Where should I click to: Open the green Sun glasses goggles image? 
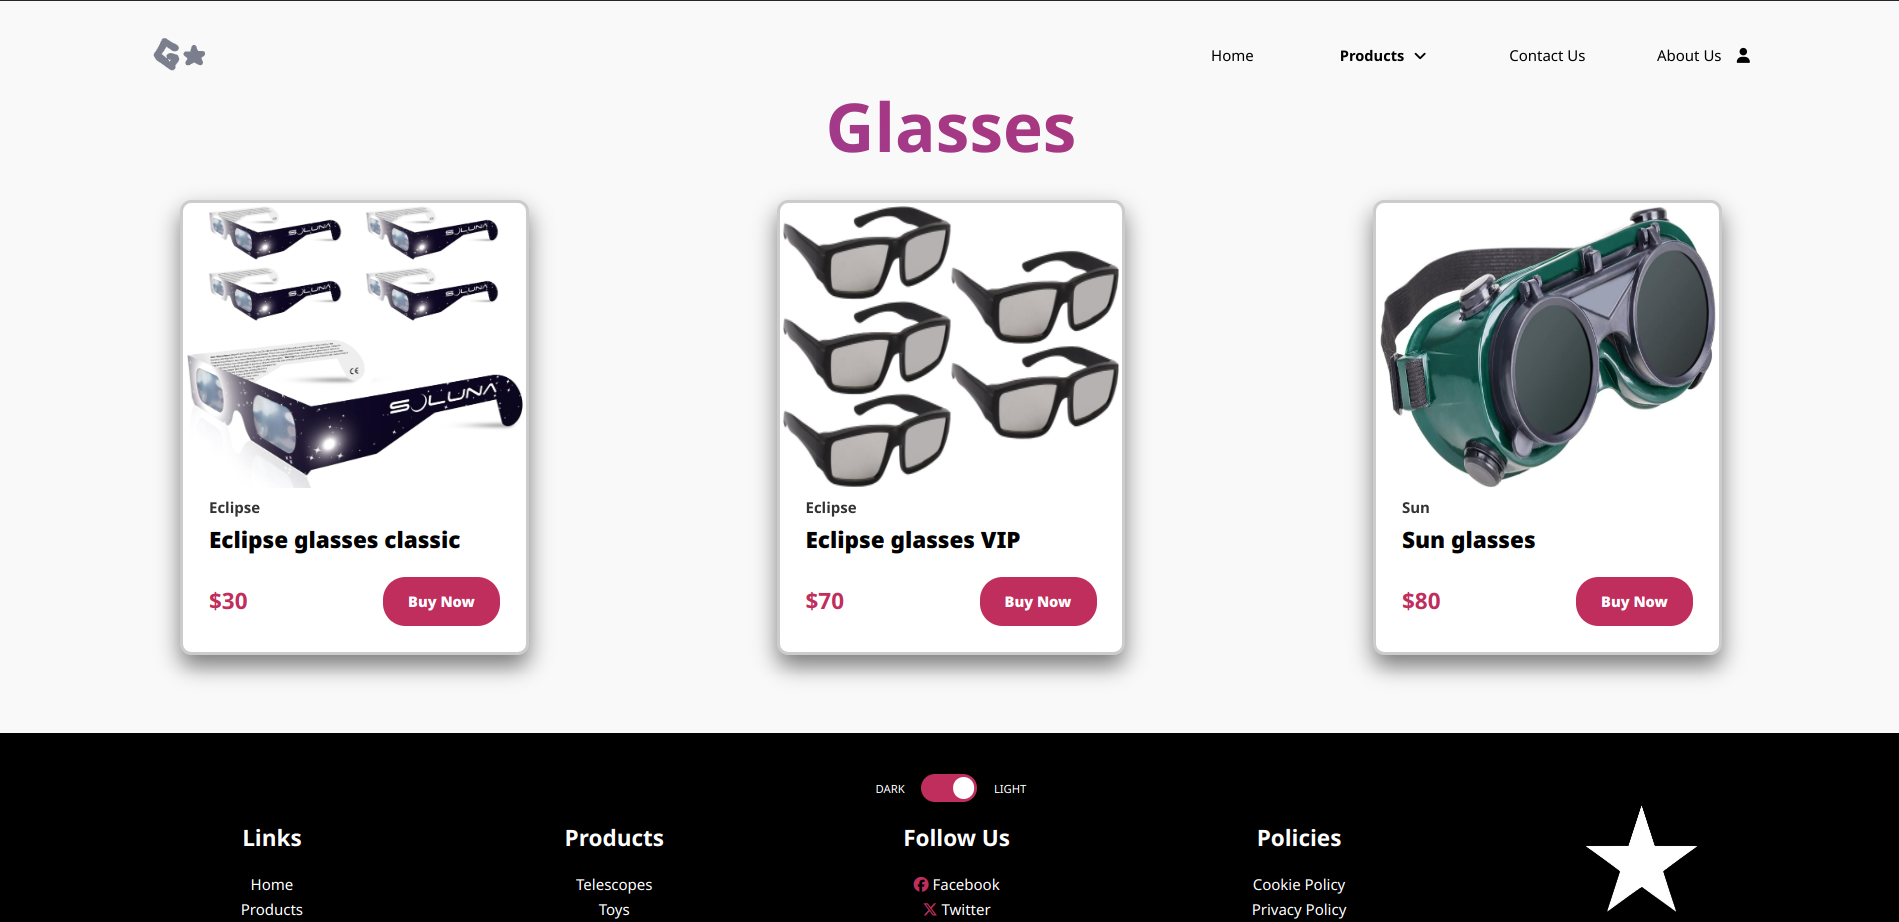[1547, 346]
